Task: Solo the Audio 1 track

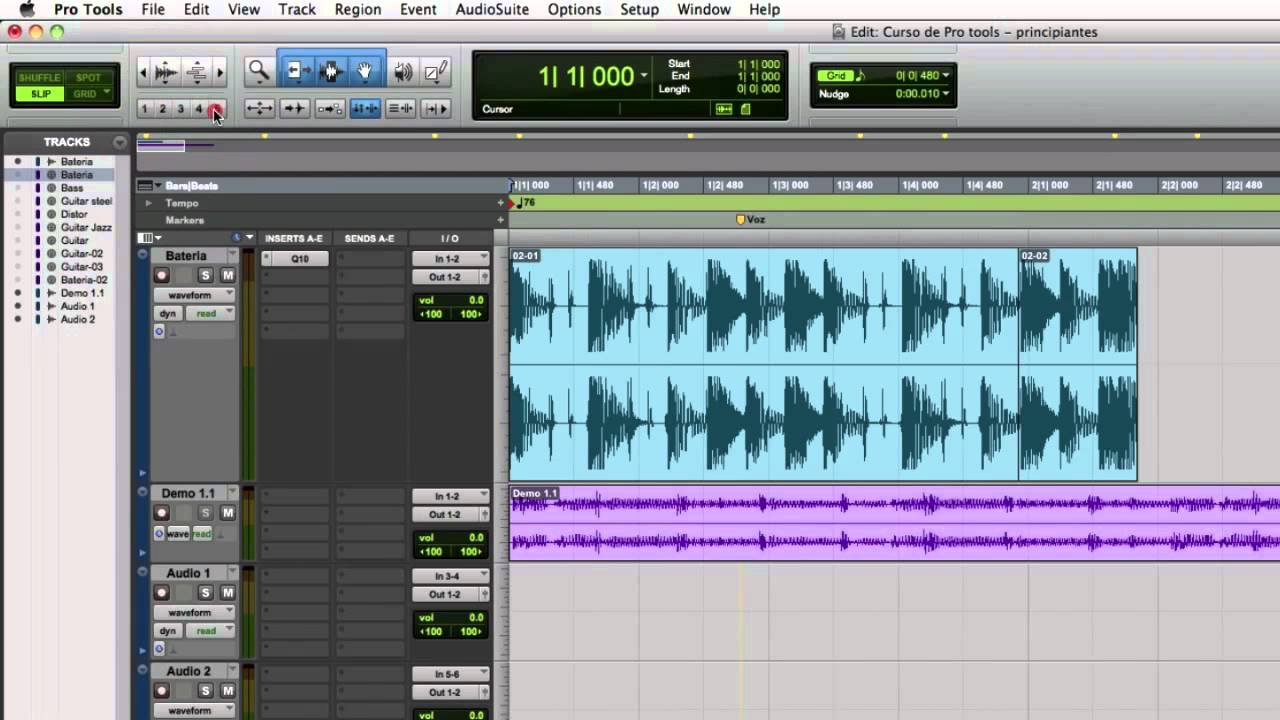Action: [x=206, y=593]
